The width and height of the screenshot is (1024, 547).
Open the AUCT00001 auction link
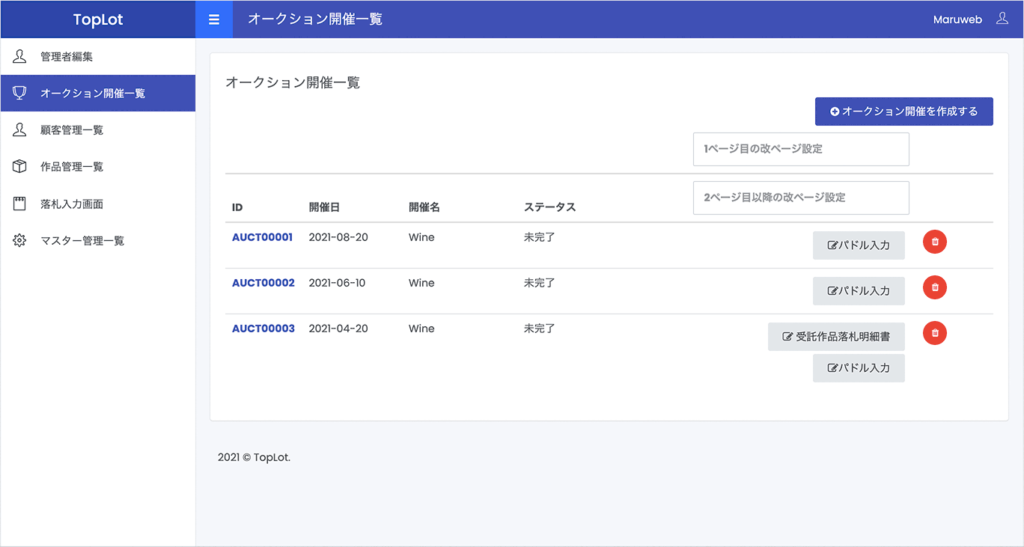(263, 238)
